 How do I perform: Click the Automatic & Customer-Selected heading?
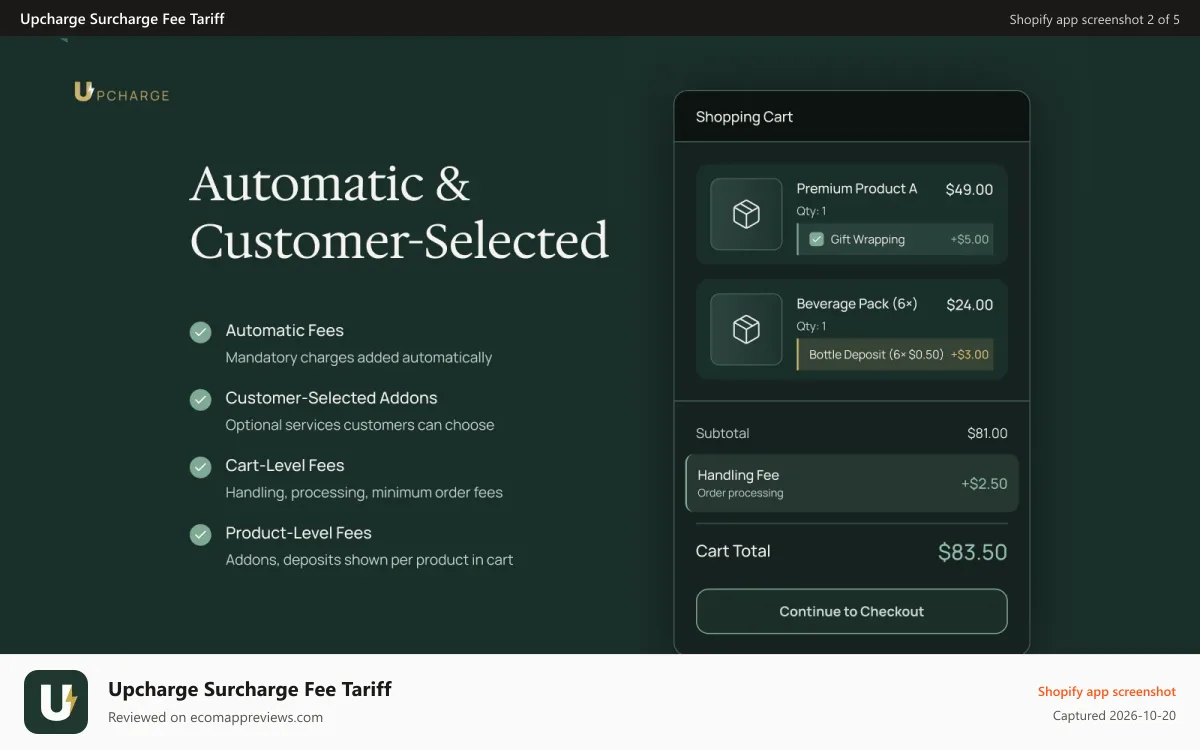pyautogui.click(x=399, y=212)
